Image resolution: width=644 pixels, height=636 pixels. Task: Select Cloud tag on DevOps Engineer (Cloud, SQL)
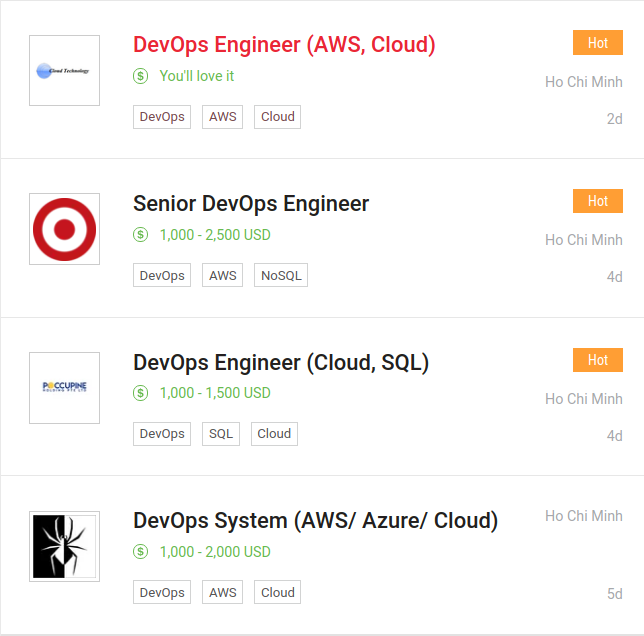click(274, 434)
